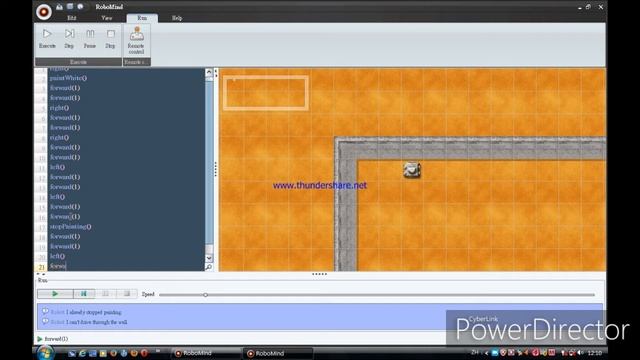Click the message about driving through the wall
Screen dimensions: 640x360
pos(89,322)
